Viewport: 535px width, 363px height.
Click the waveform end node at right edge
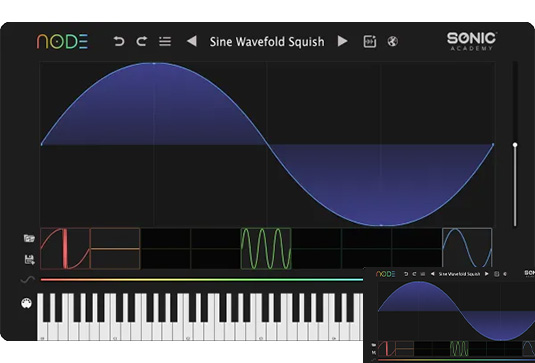click(x=493, y=145)
